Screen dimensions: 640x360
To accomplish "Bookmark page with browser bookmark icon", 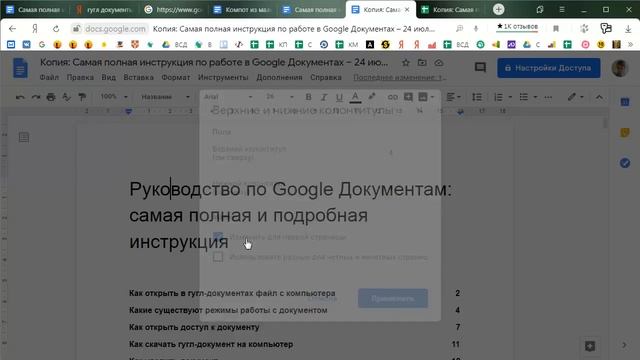I will [x=556, y=29].
